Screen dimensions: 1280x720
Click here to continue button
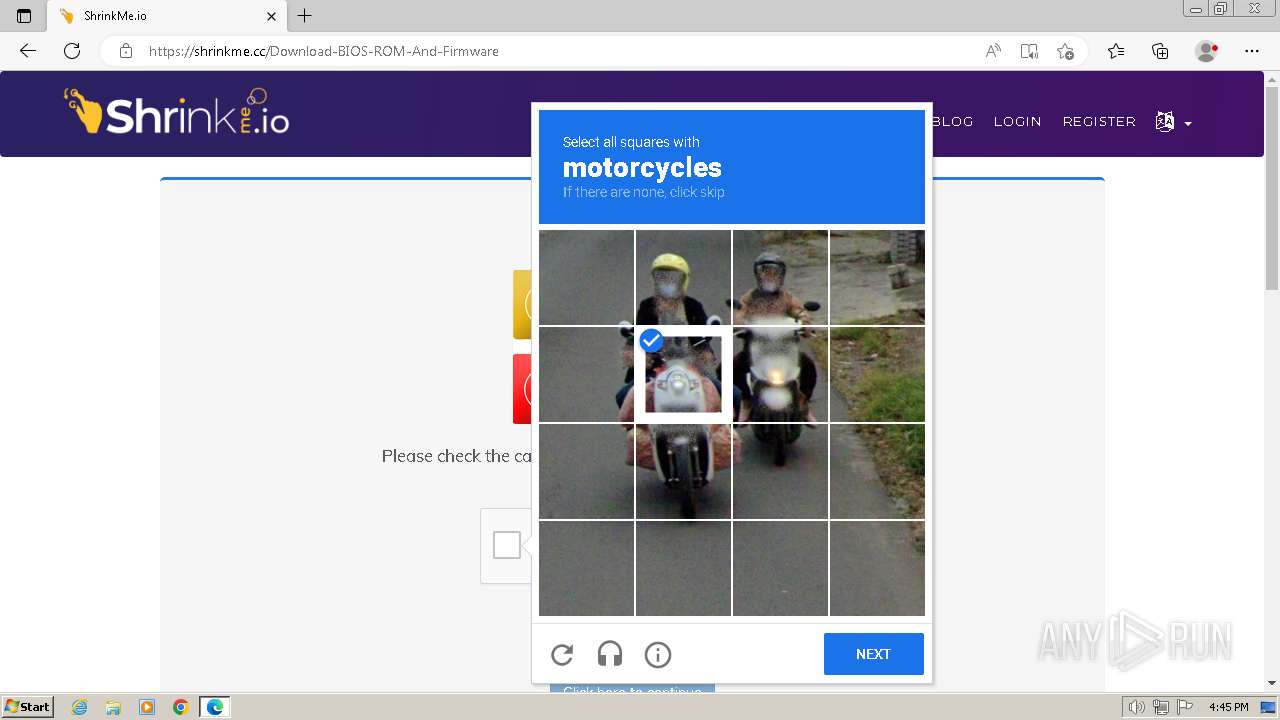click(x=632, y=690)
